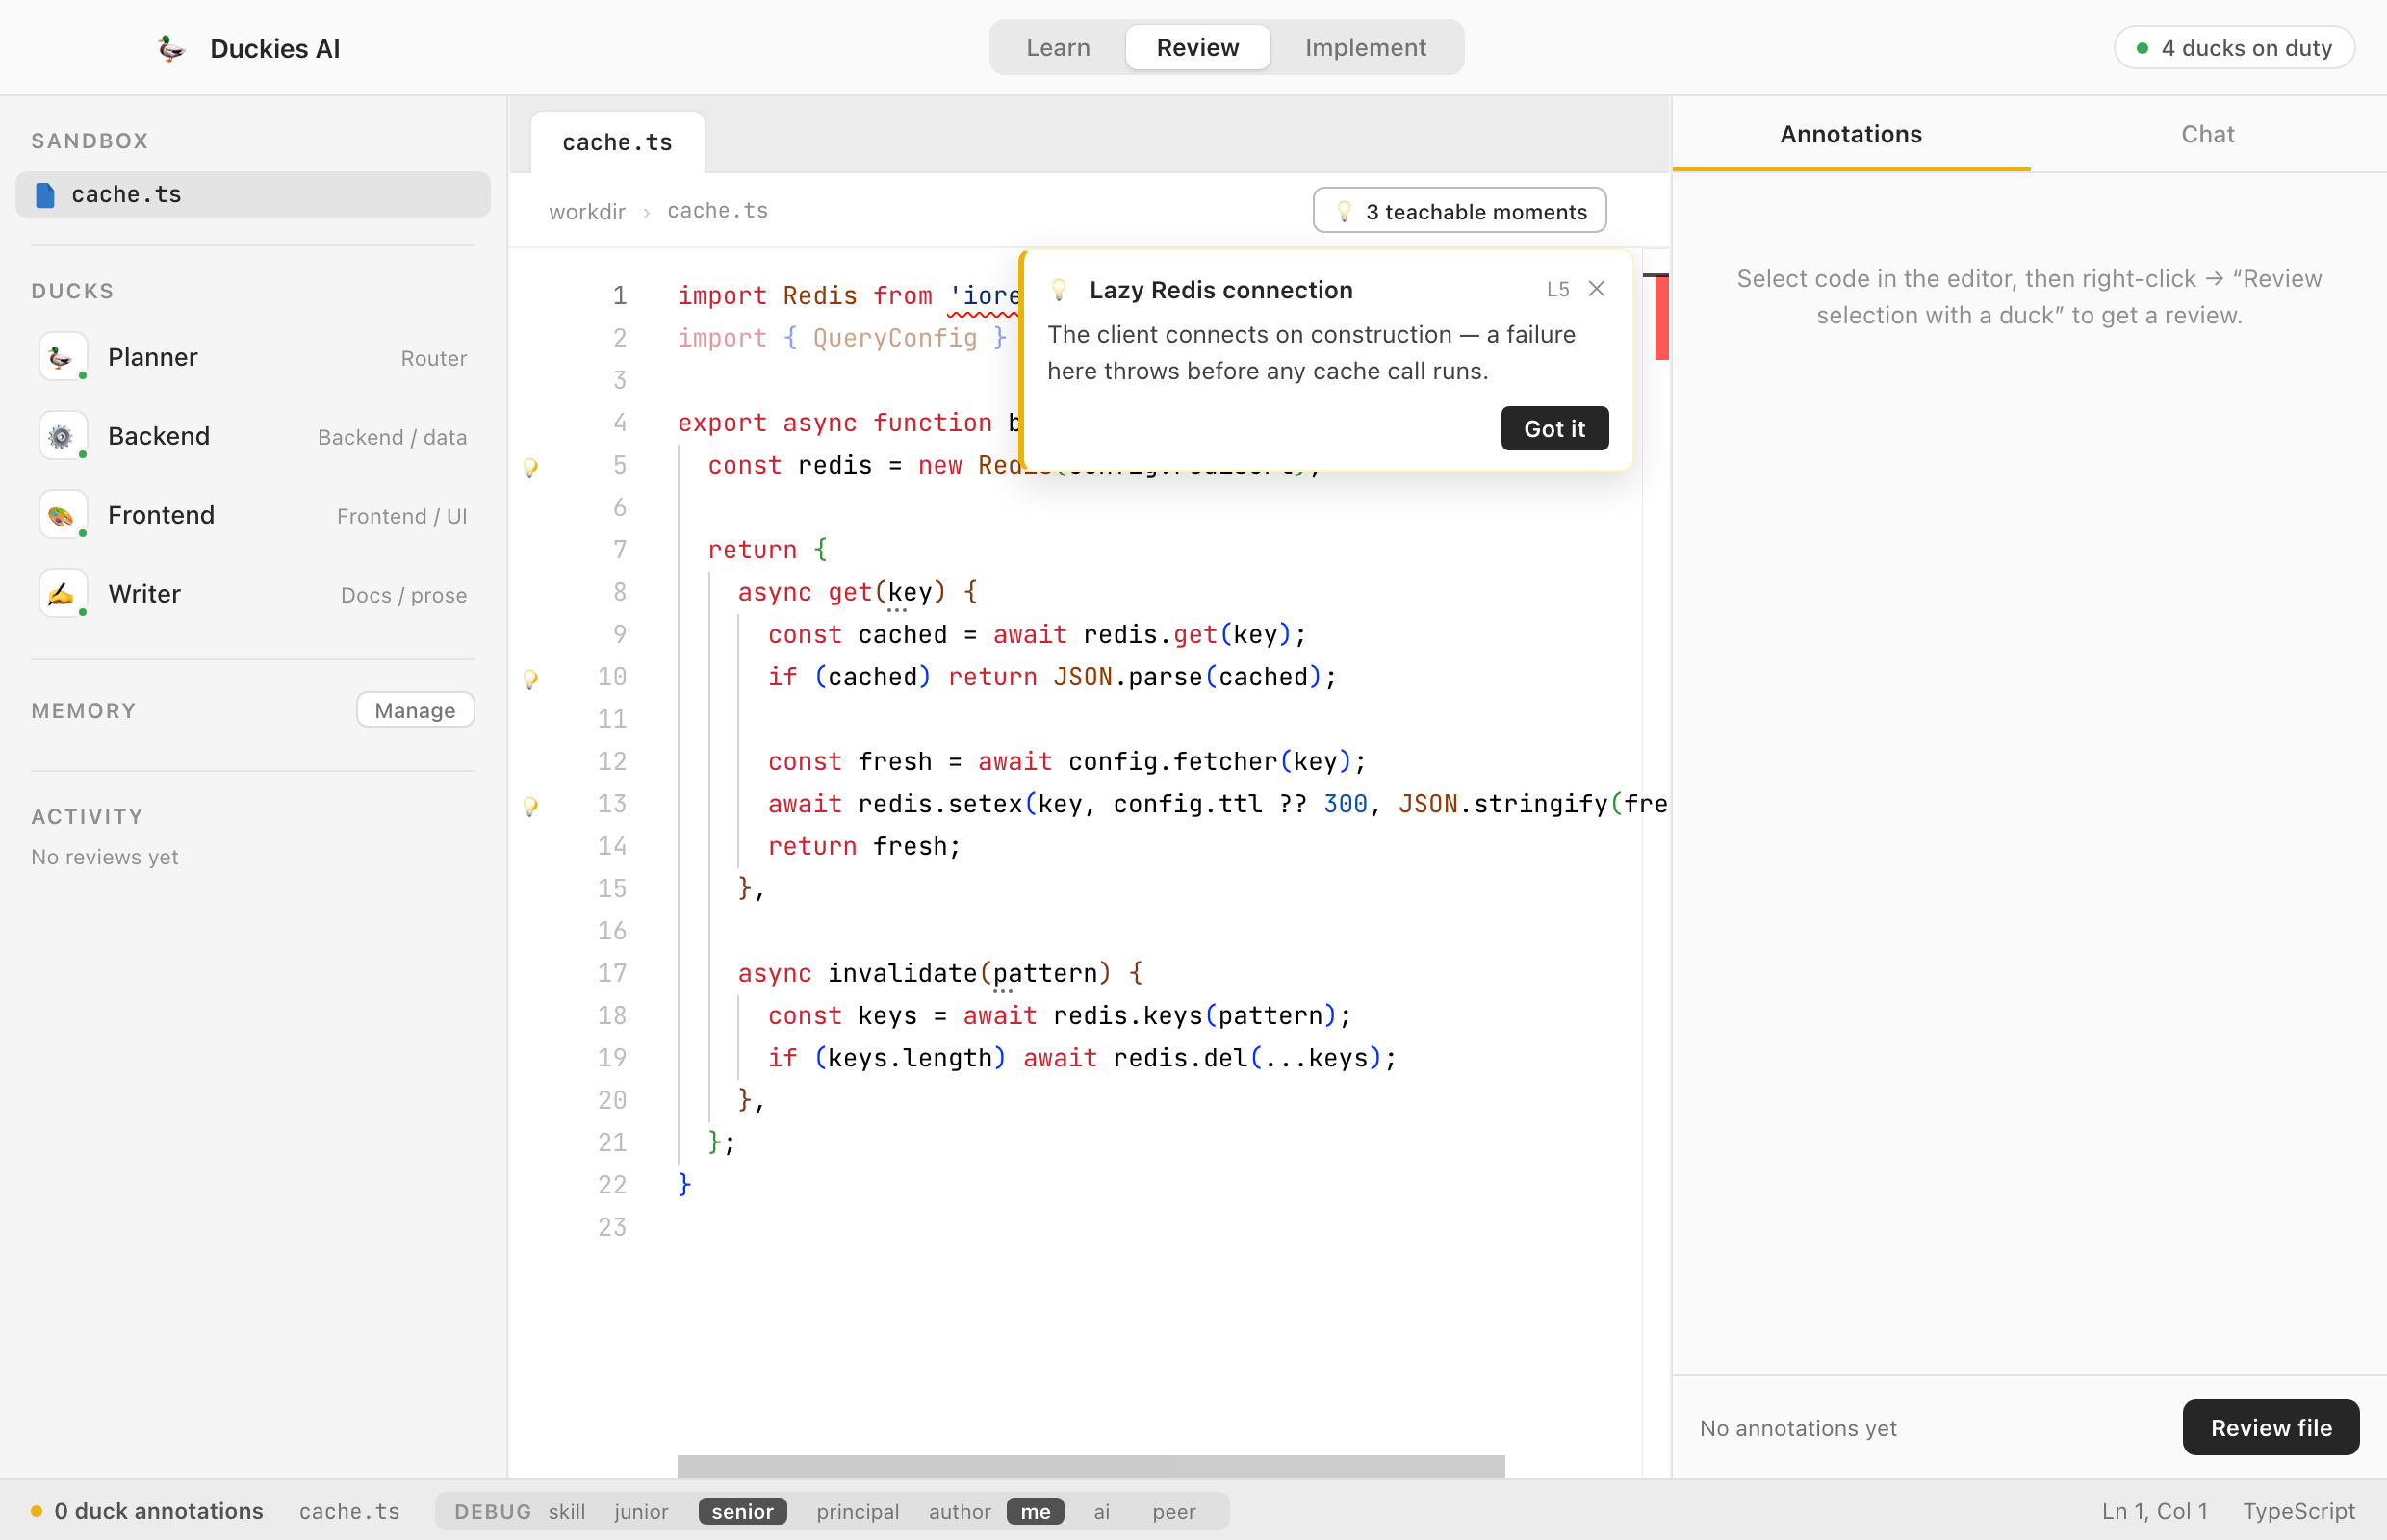The height and width of the screenshot is (1540, 2387).
Task: Switch to Review mode
Action: point(1197,47)
